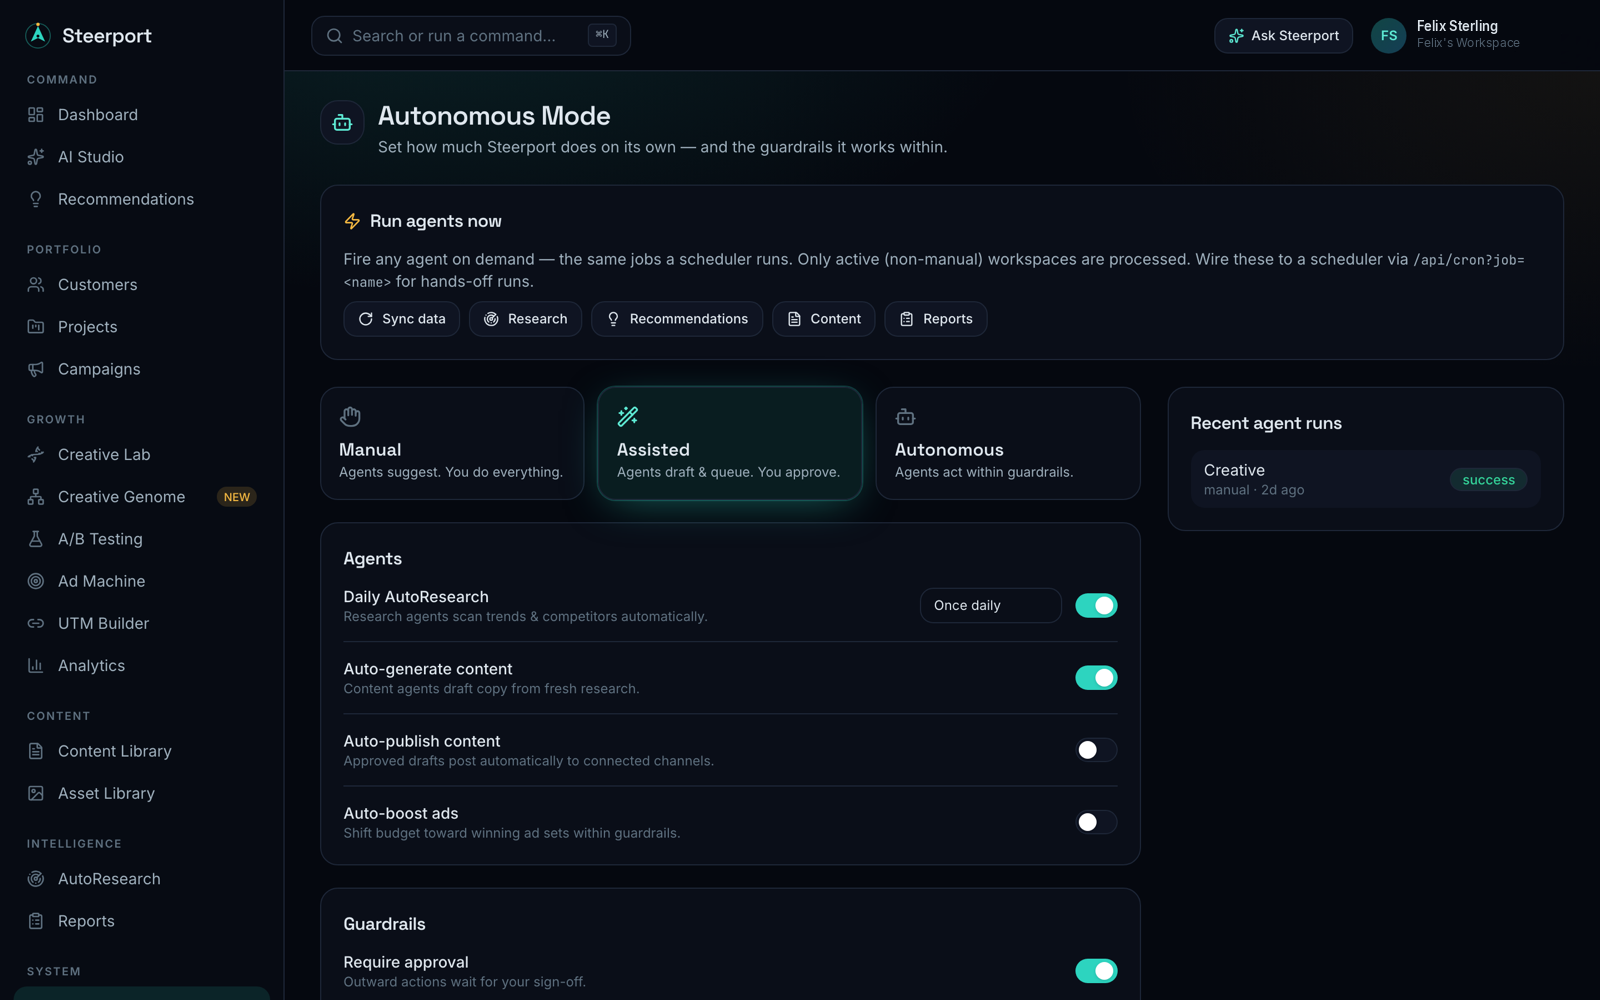Click the Asset Library image icon
Screen dimensions: 1600x1000
(36, 793)
